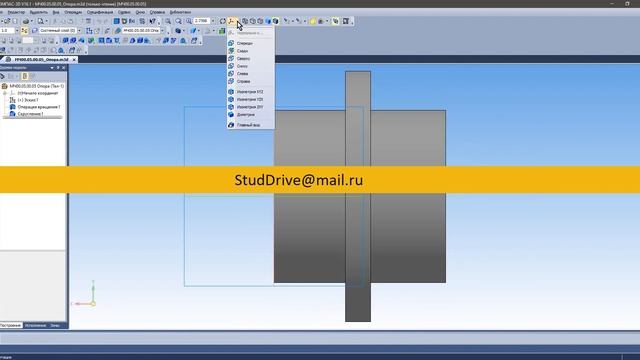Click the rotate view icon
Image resolution: width=640 pixels, height=360 pixels.
pos(222,21)
